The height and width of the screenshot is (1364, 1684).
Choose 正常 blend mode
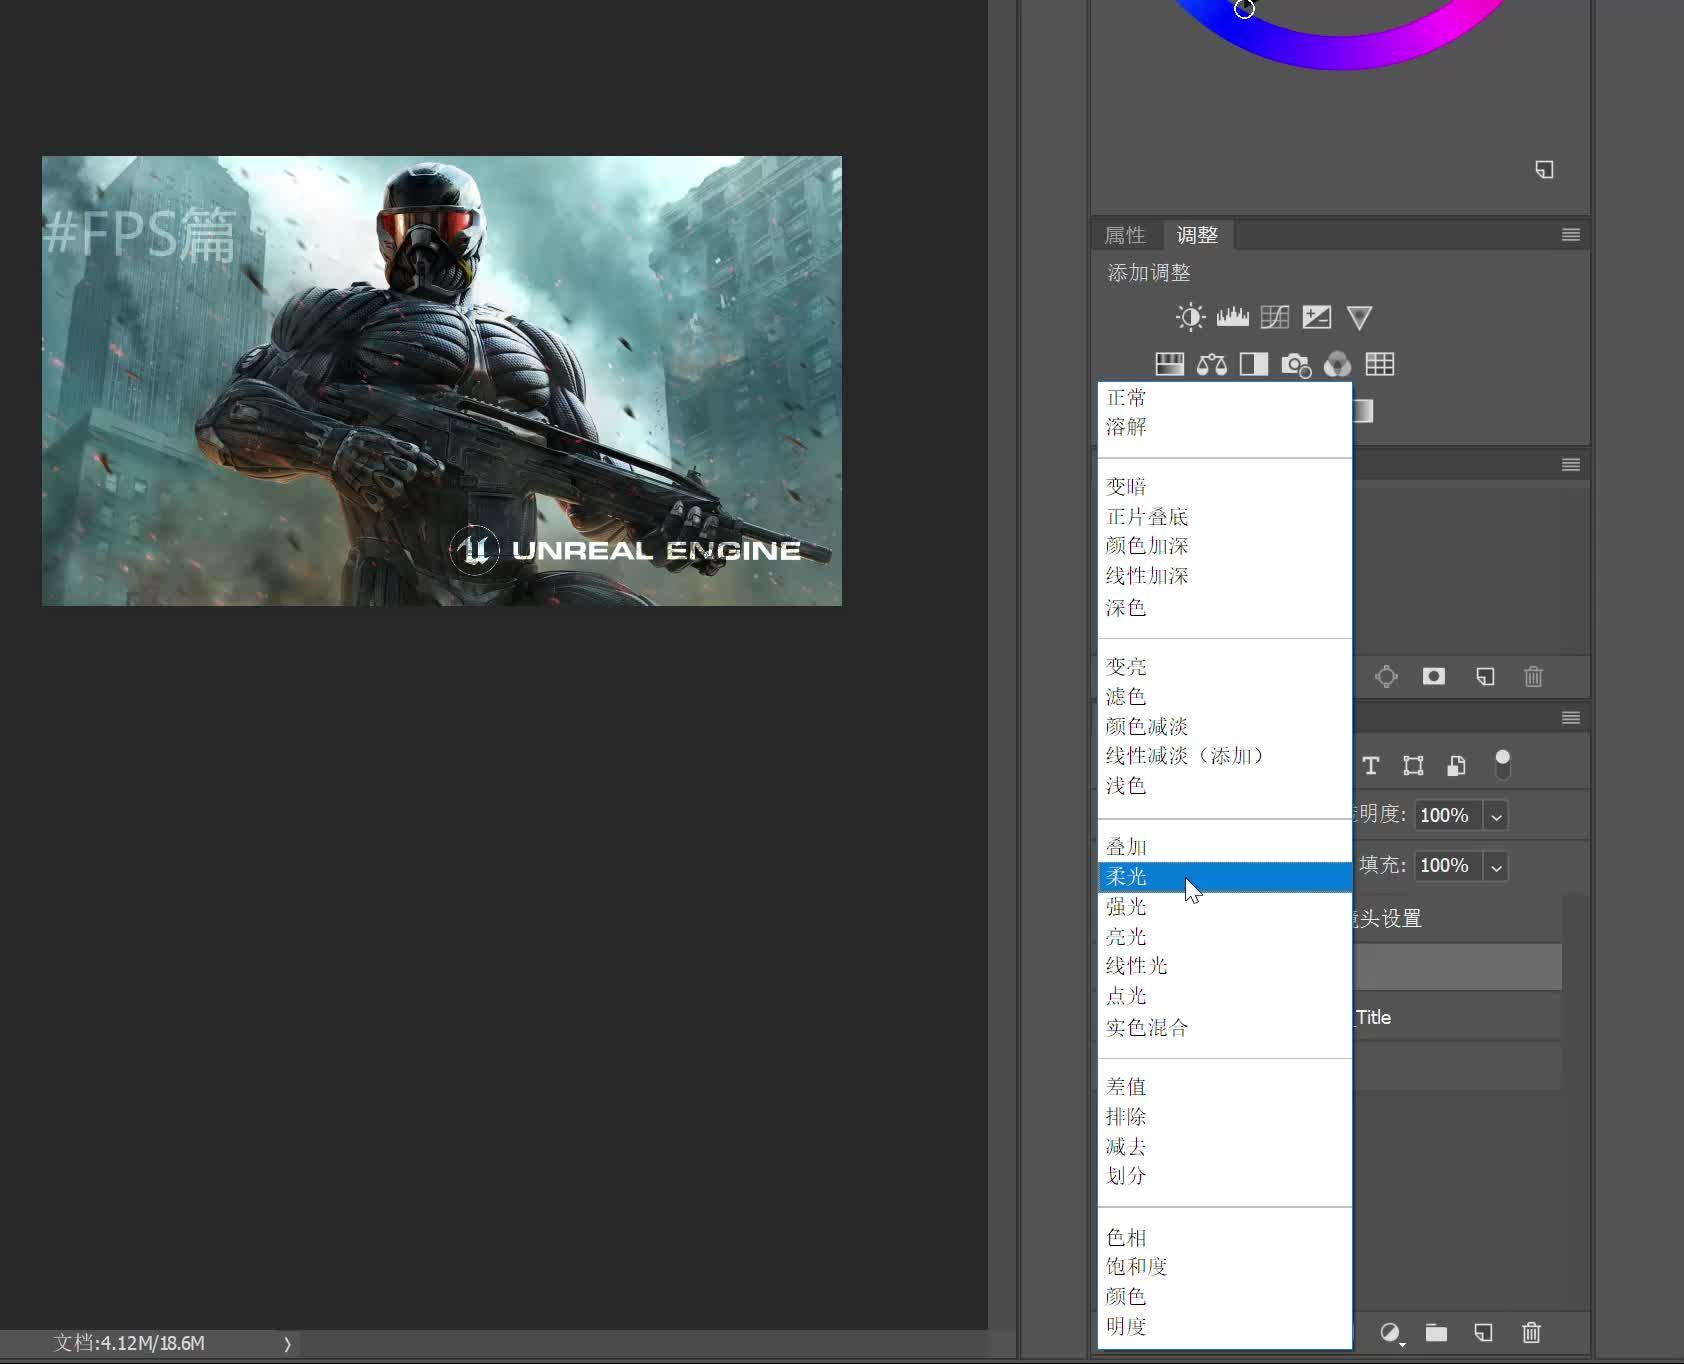coord(1225,397)
